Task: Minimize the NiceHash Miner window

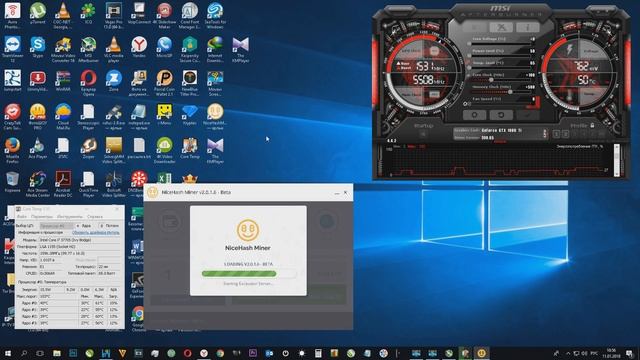Action: tap(337, 192)
